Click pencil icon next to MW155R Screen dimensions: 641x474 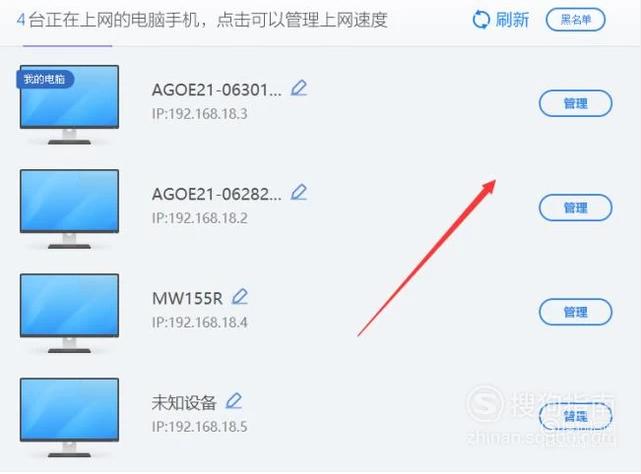tap(240, 297)
